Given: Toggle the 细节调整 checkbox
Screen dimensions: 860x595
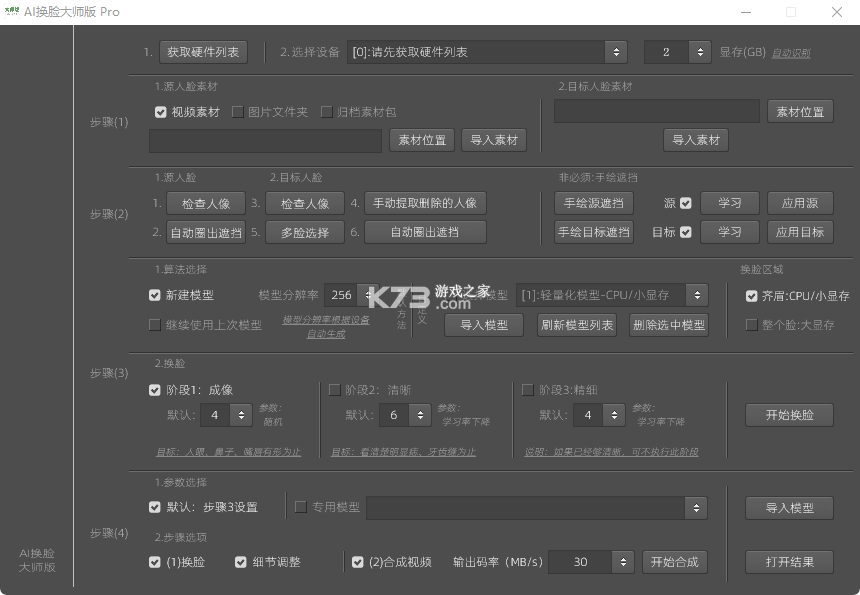Looking at the screenshot, I should click(240, 562).
